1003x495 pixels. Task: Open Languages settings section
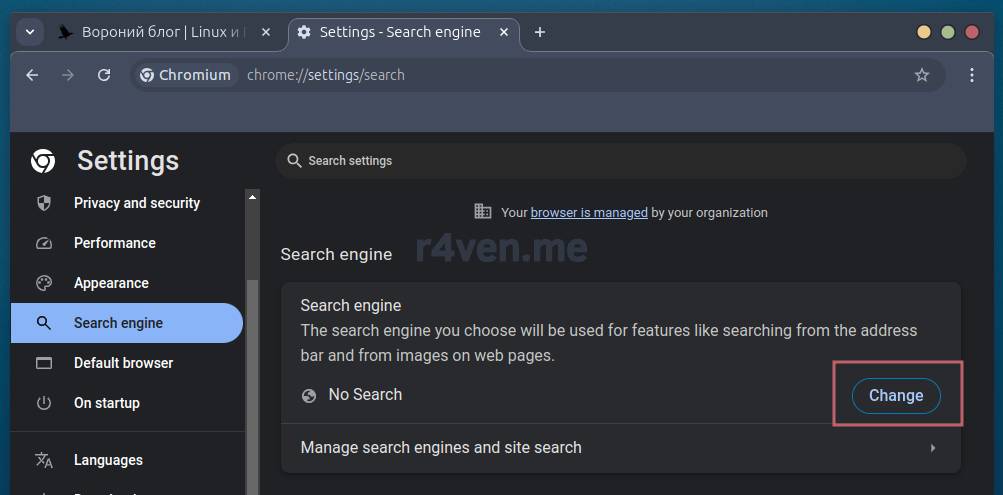pyautogui.click(x=108, y=460)
